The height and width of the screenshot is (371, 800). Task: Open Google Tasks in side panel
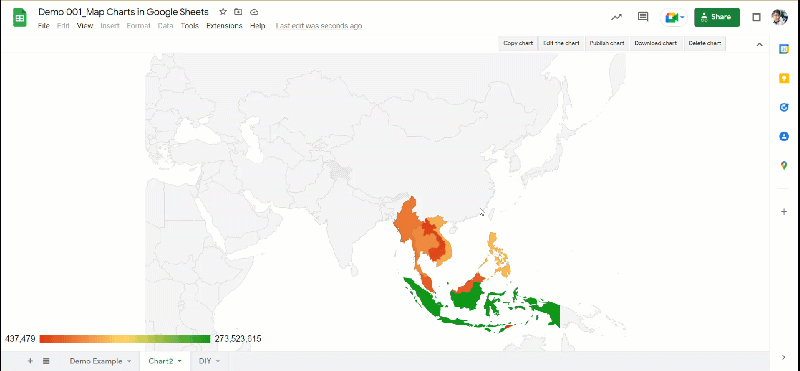[784, 107]
